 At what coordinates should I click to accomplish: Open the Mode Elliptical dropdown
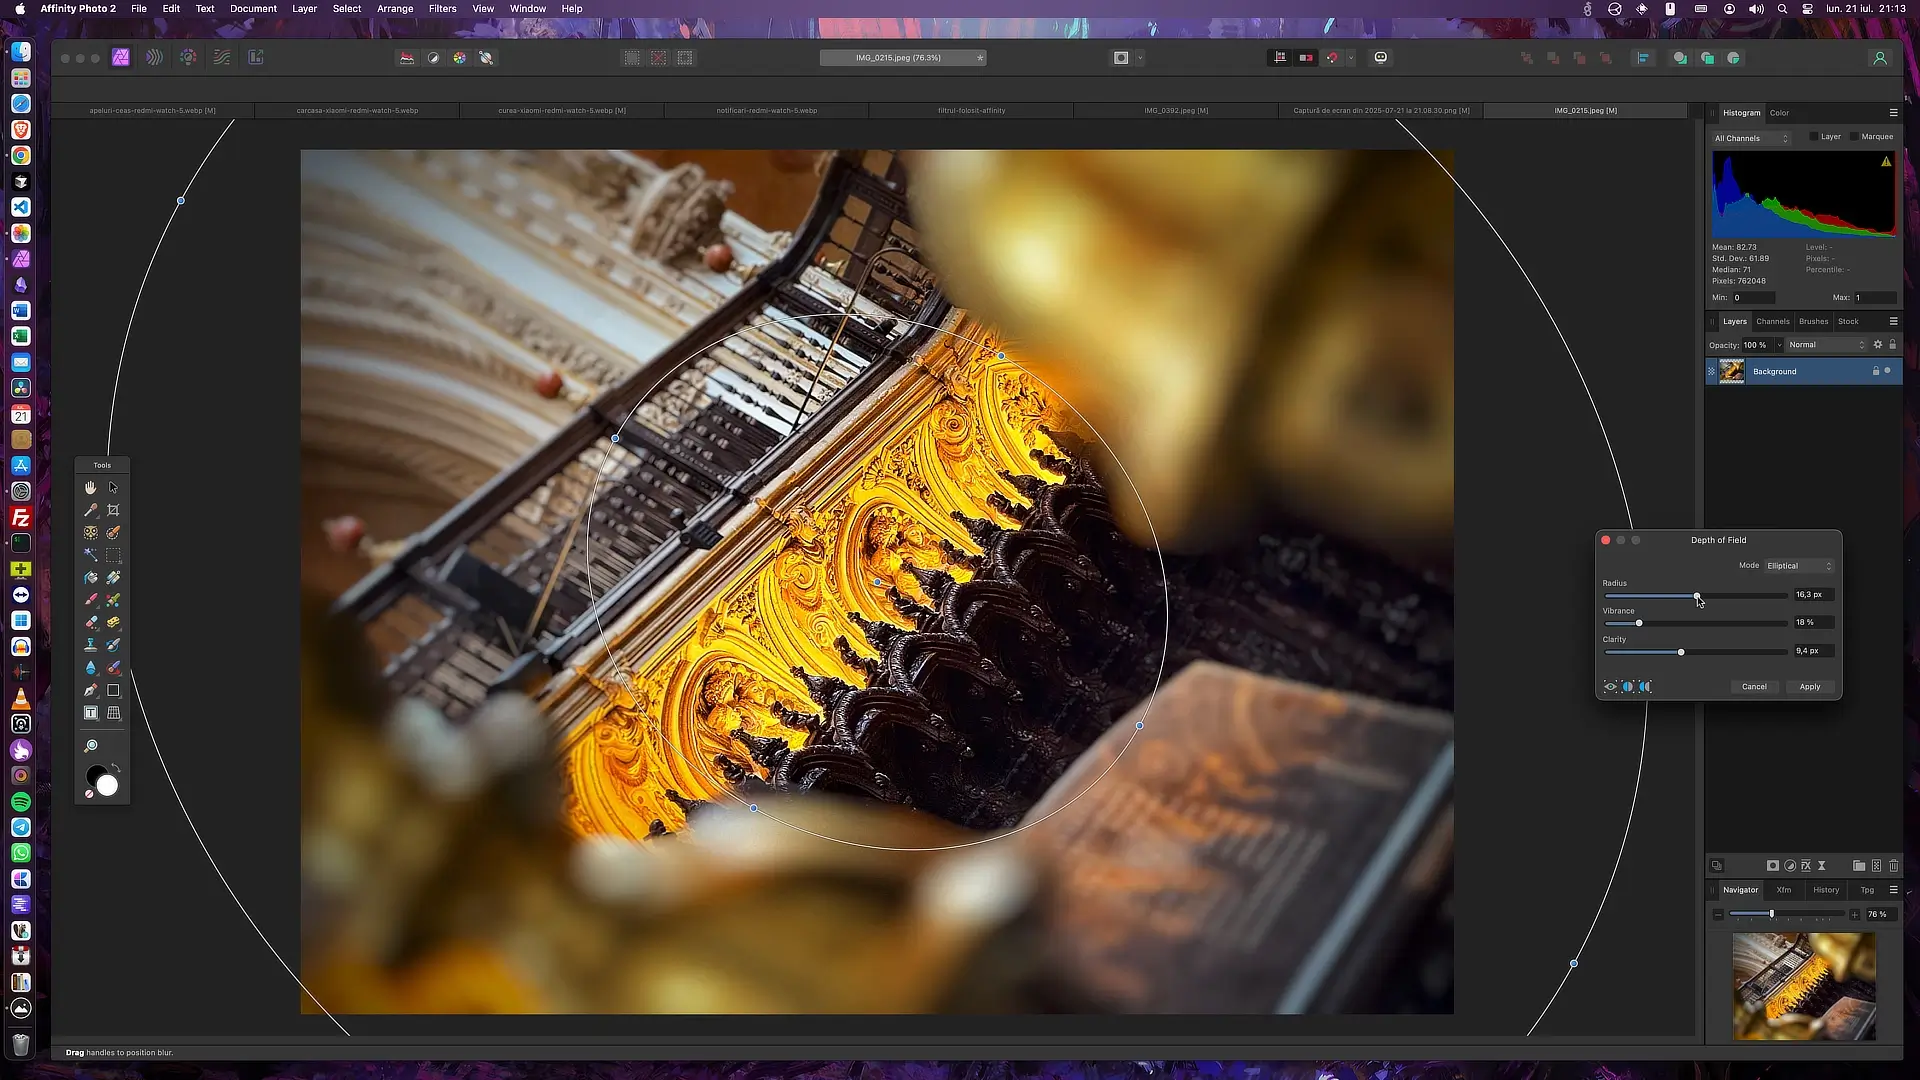pyautogui.click(x=1800, y=566)
